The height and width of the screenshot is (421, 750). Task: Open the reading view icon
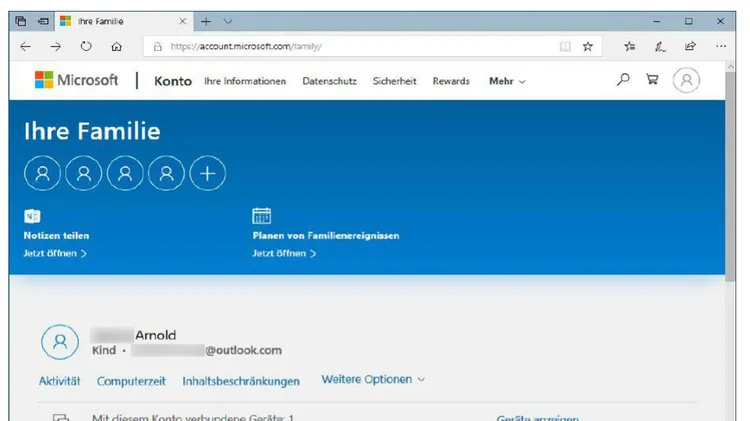(x=565, y=46)
